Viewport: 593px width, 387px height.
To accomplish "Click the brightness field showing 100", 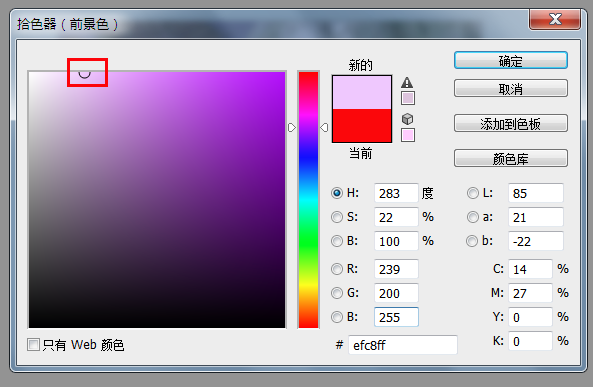I will coord(396,241).
